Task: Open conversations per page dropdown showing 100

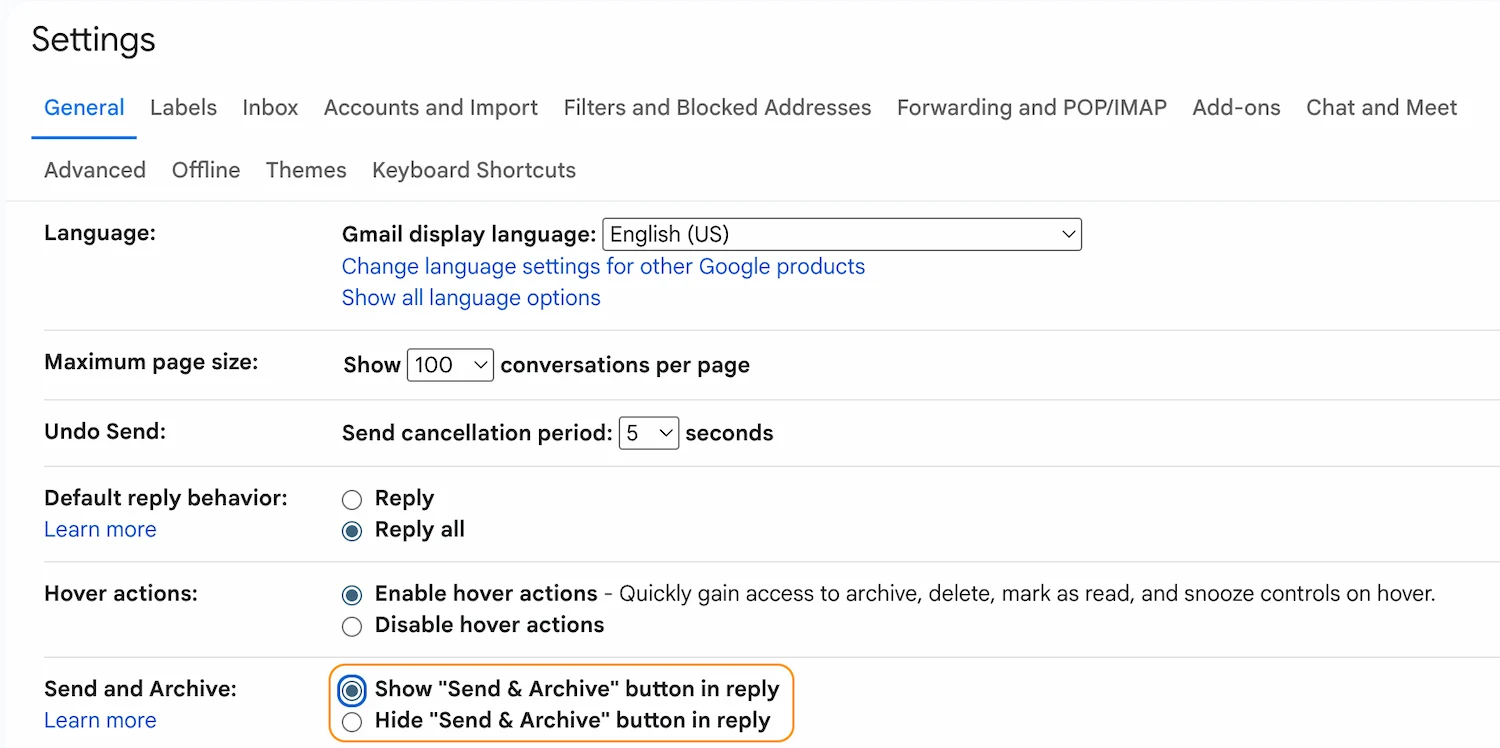Action: click(451, 365)
